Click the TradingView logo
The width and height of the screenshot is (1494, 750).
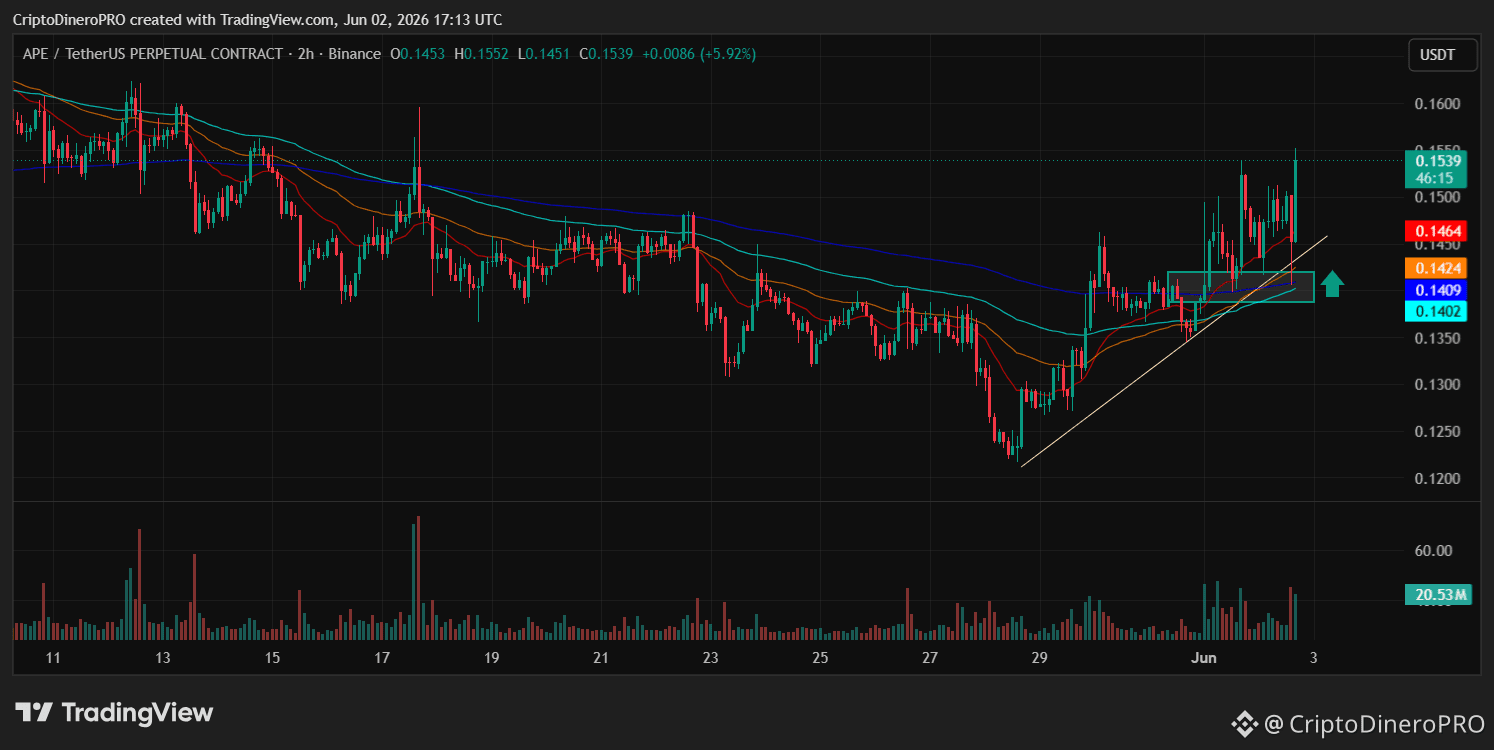[114, 713]
